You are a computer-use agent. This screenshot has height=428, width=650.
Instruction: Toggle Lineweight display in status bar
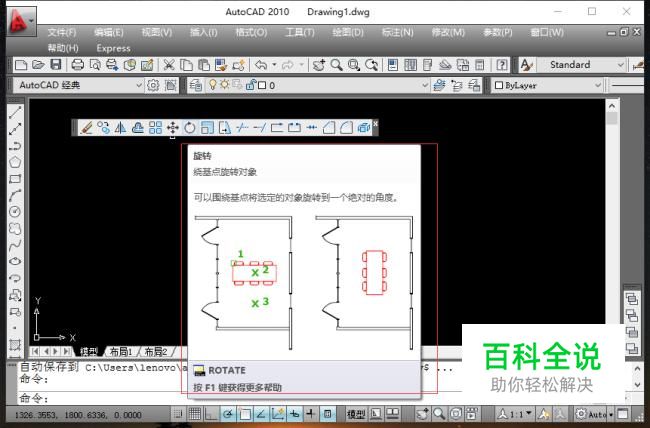[x=311, y=413]
